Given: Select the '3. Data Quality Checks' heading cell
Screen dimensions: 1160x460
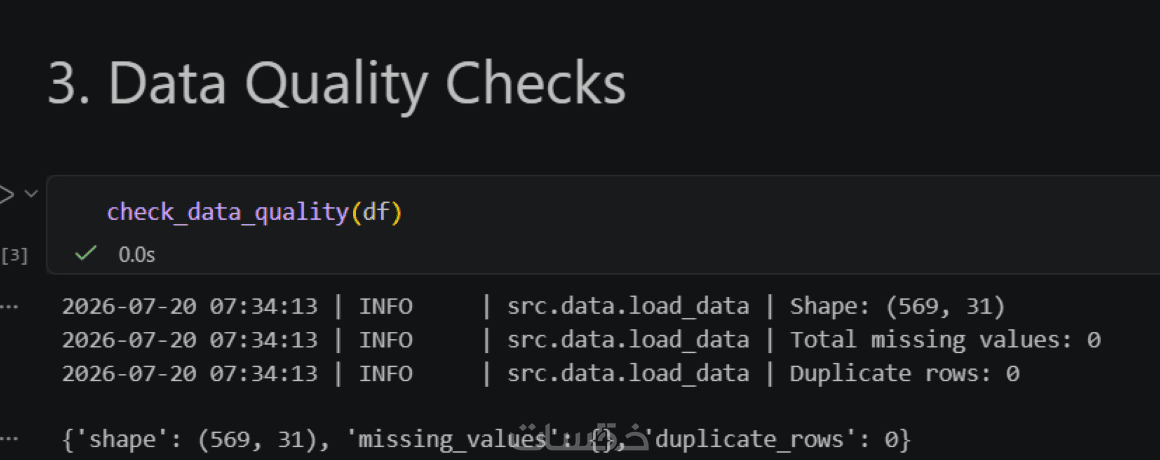Looking at the screenshot, I should (337, 84).
